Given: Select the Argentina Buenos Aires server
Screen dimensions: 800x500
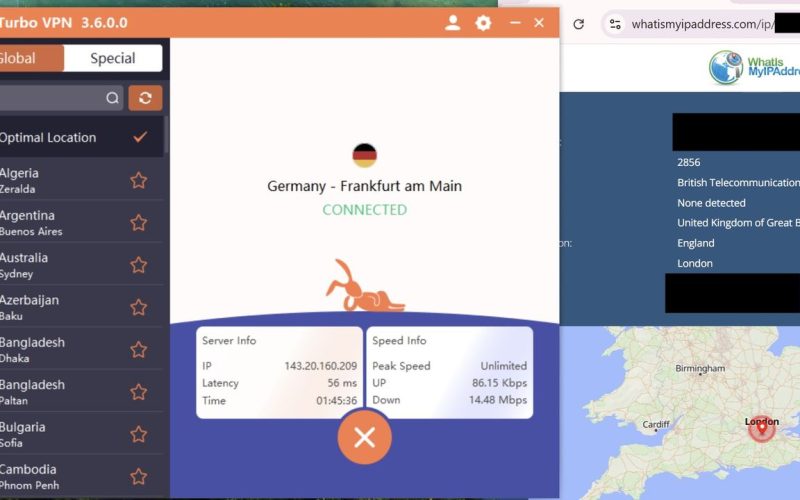Looking at the screenshot, I should [x=82, y=222].
